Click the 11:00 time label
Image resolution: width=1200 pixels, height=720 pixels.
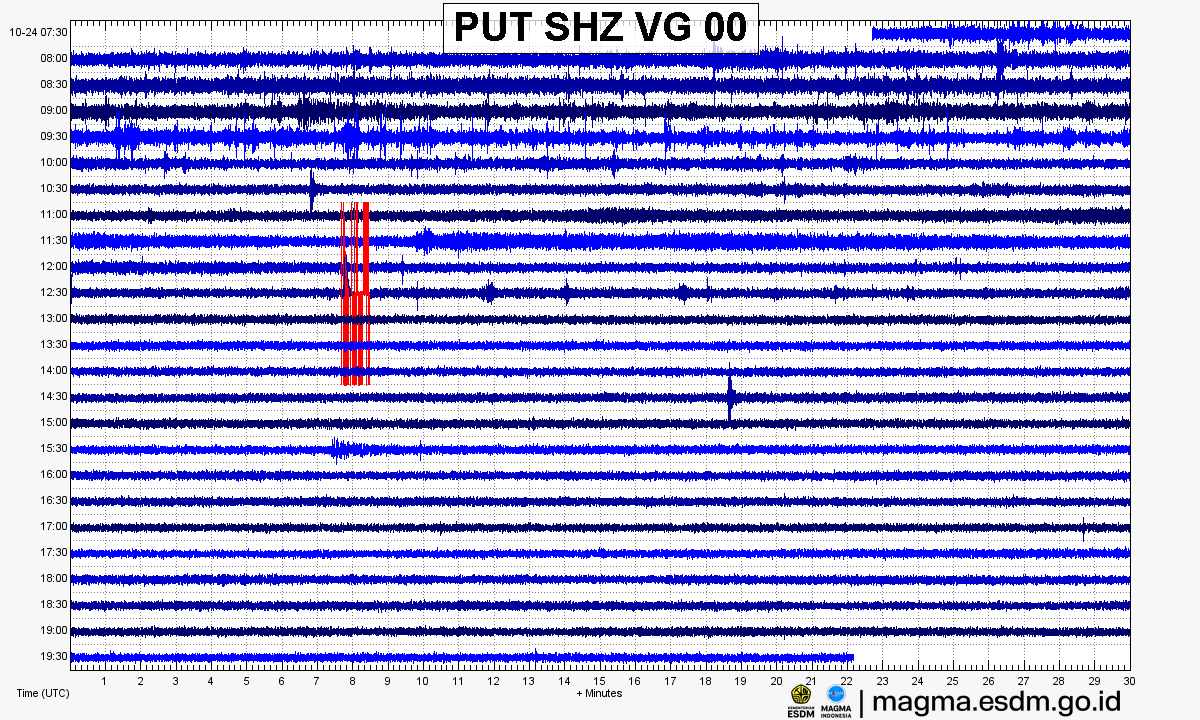54,214
